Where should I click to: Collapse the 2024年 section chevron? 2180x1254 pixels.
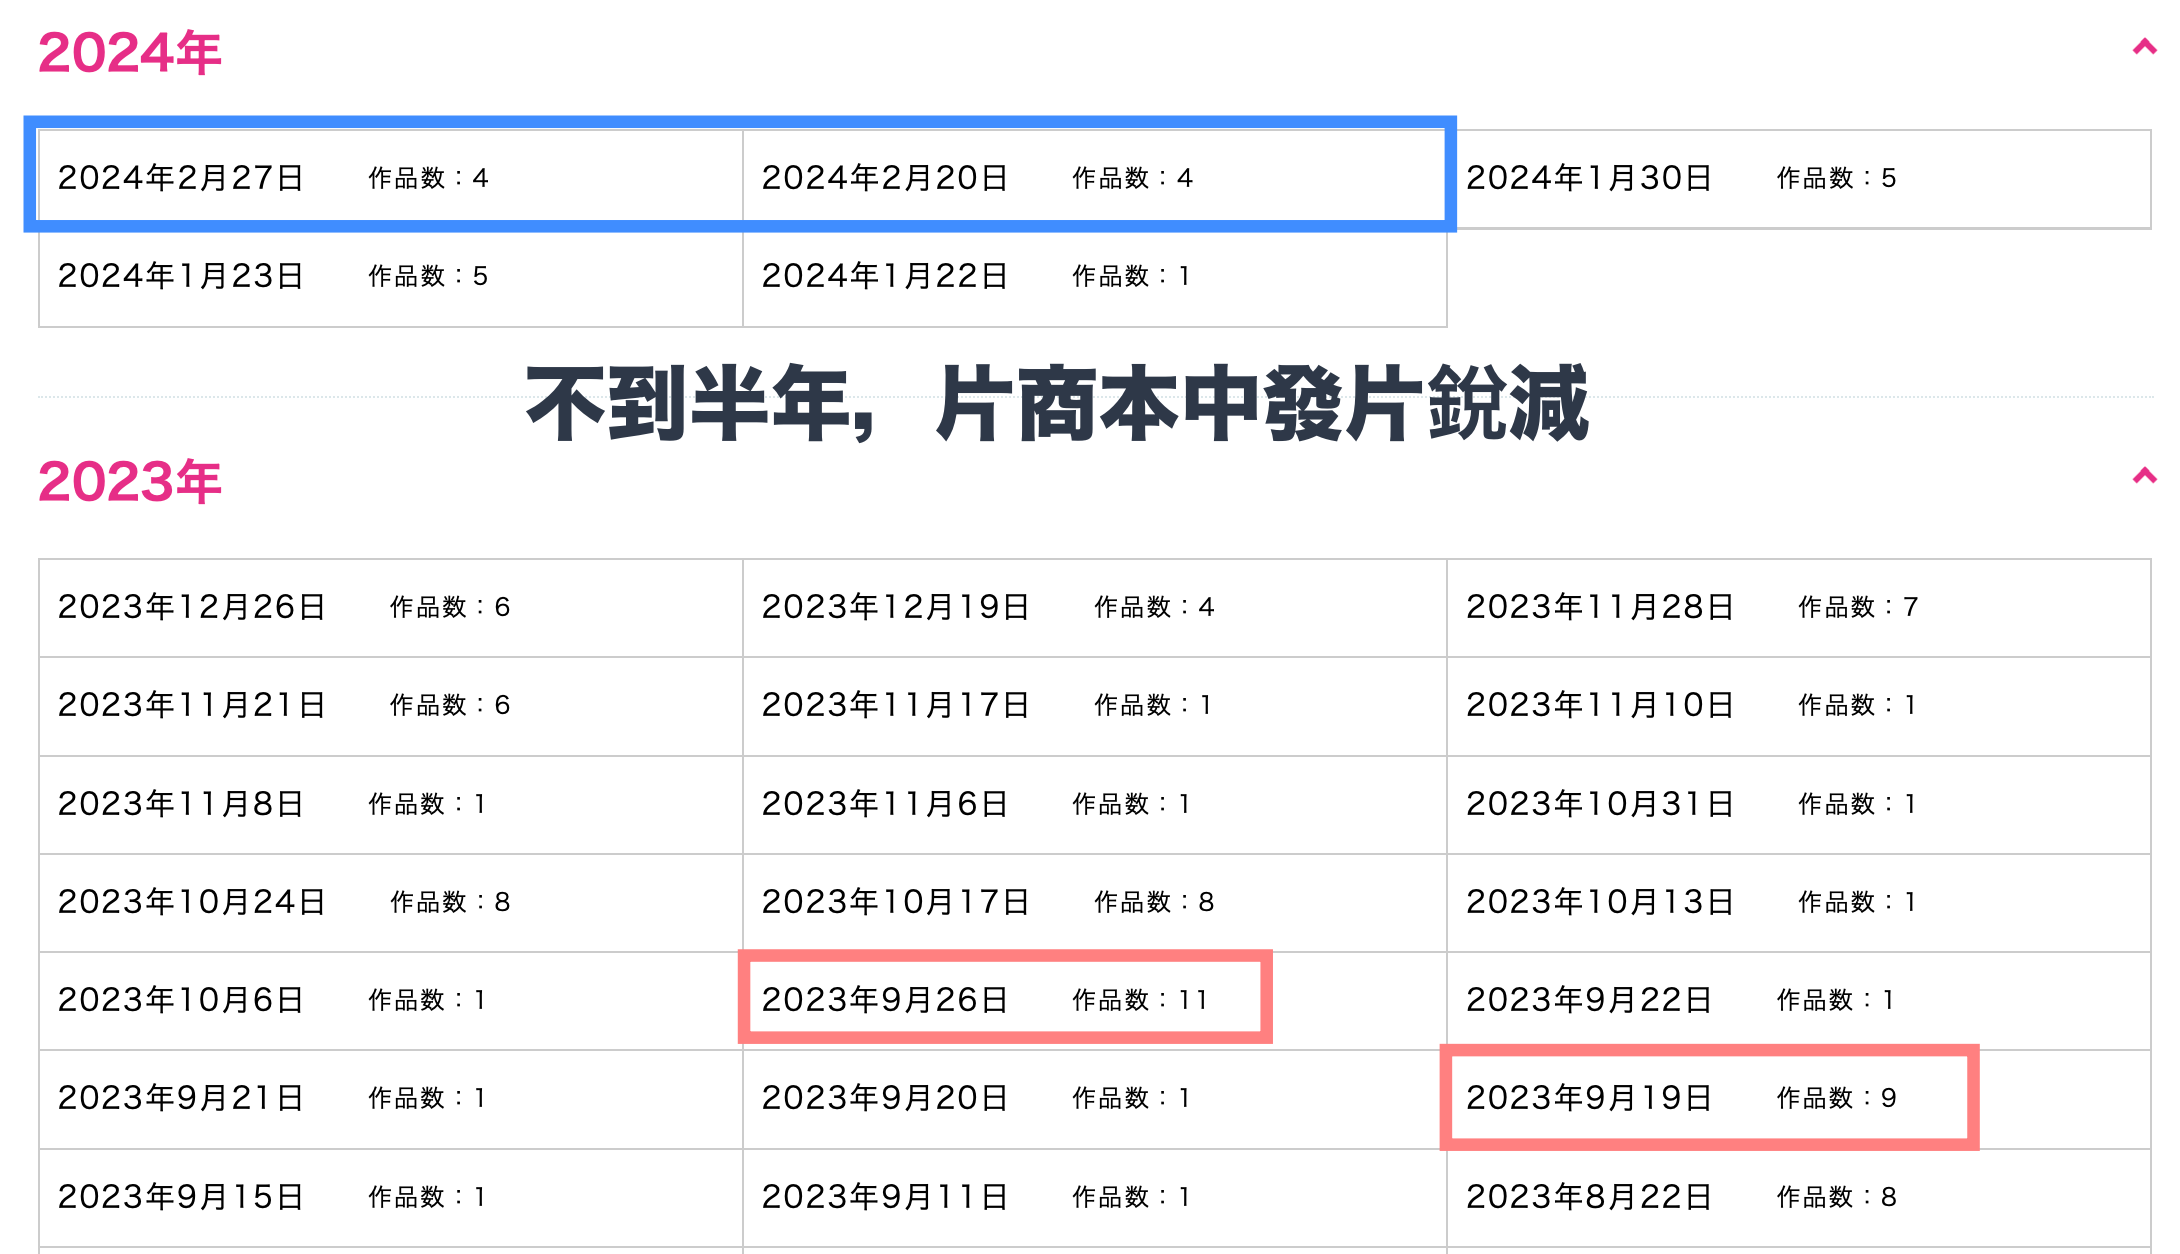click(x=2143, y=47)
